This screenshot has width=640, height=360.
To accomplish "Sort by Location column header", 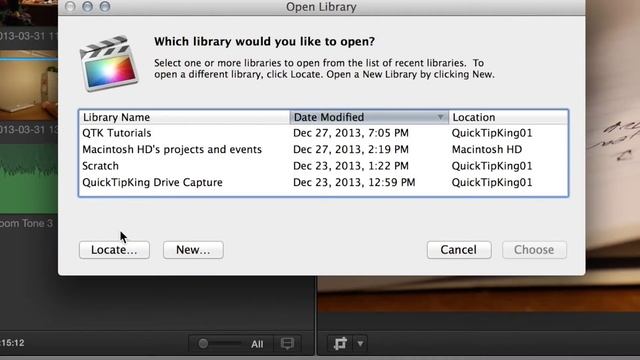I will [x=508, y=117].
